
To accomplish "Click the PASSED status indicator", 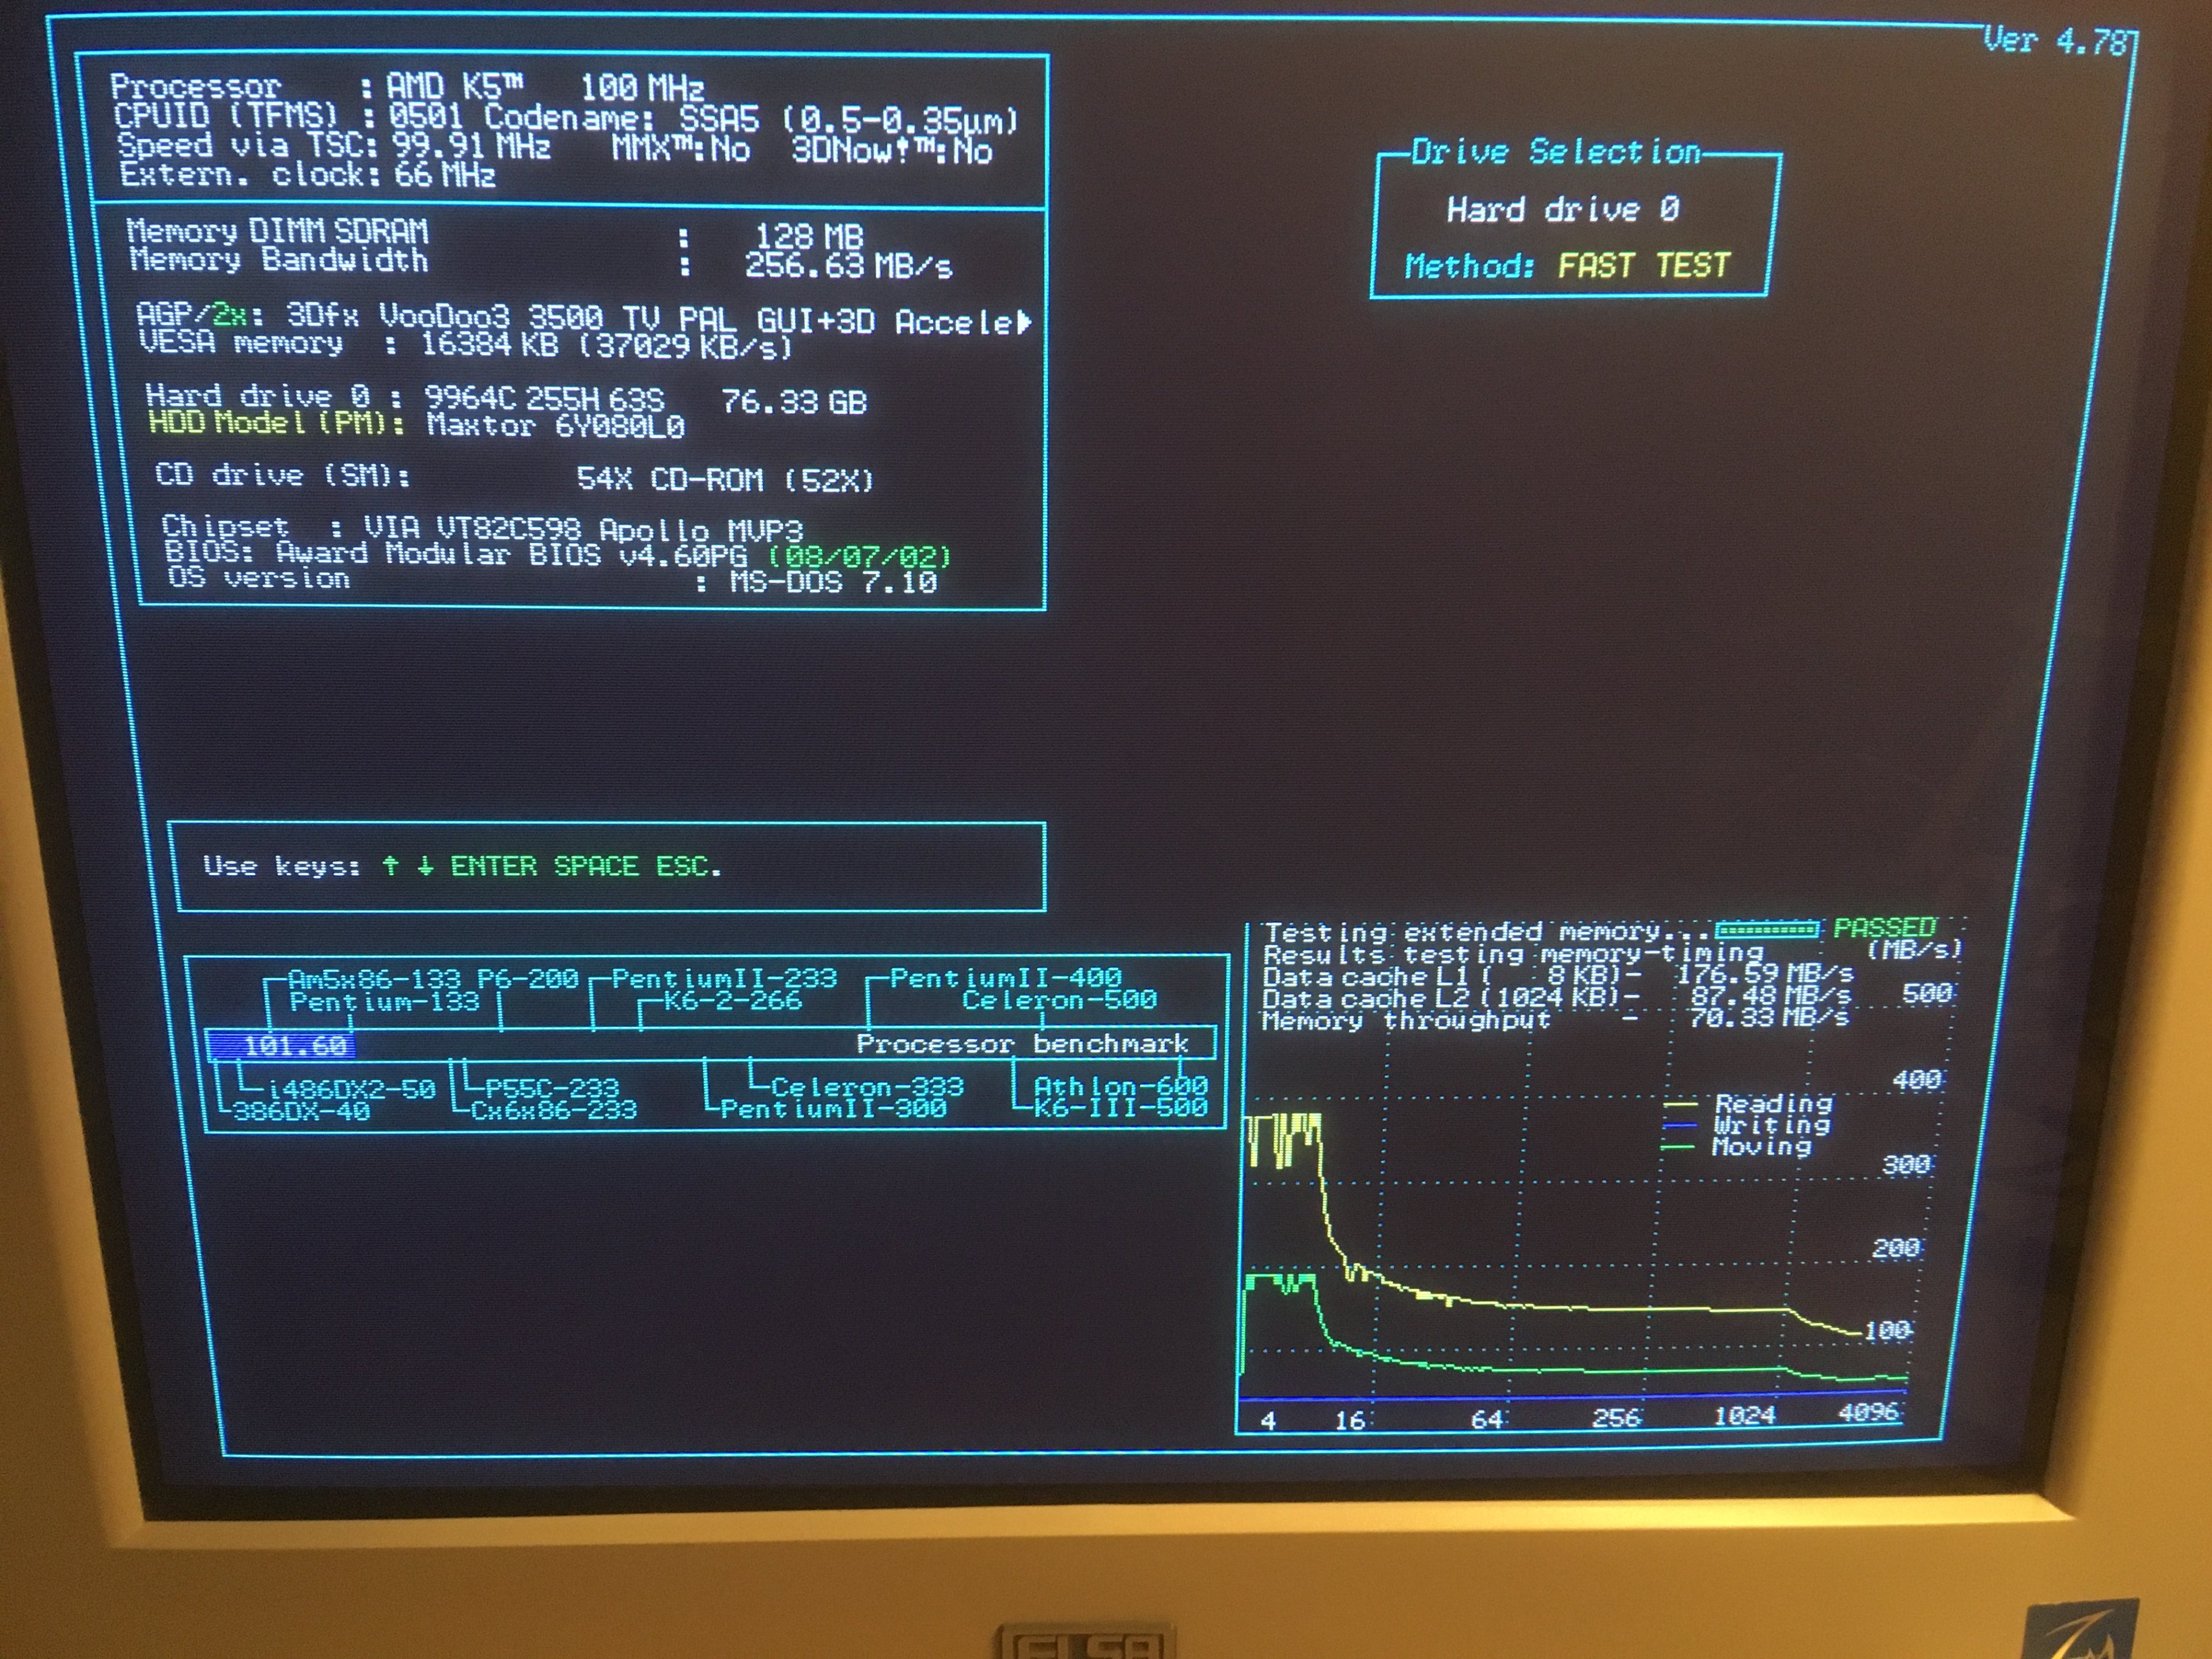I will click(1884, 928).
